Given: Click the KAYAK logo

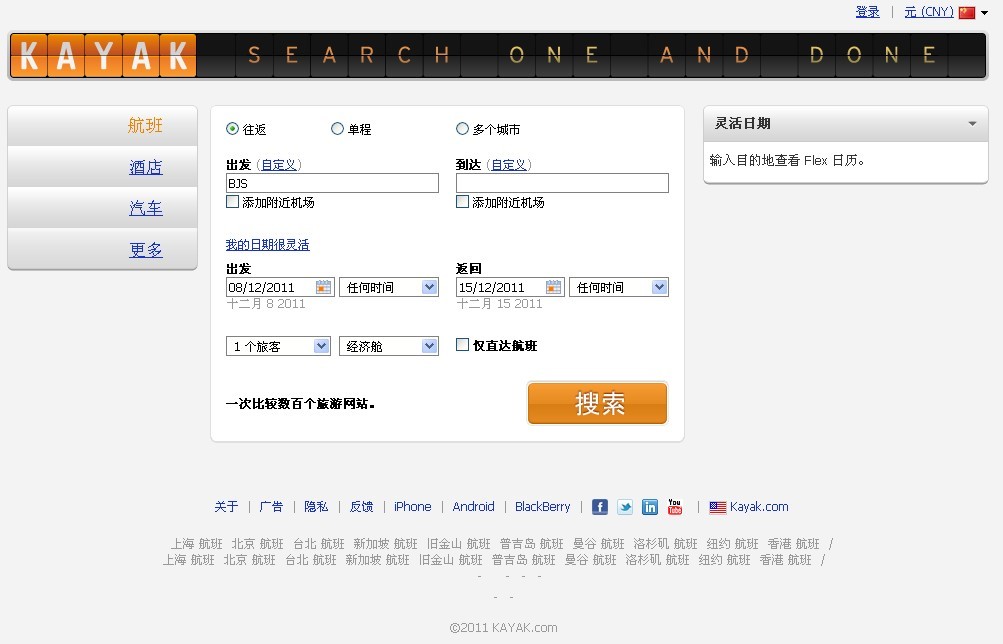Looking at the screenshot, I should (103, 56).
